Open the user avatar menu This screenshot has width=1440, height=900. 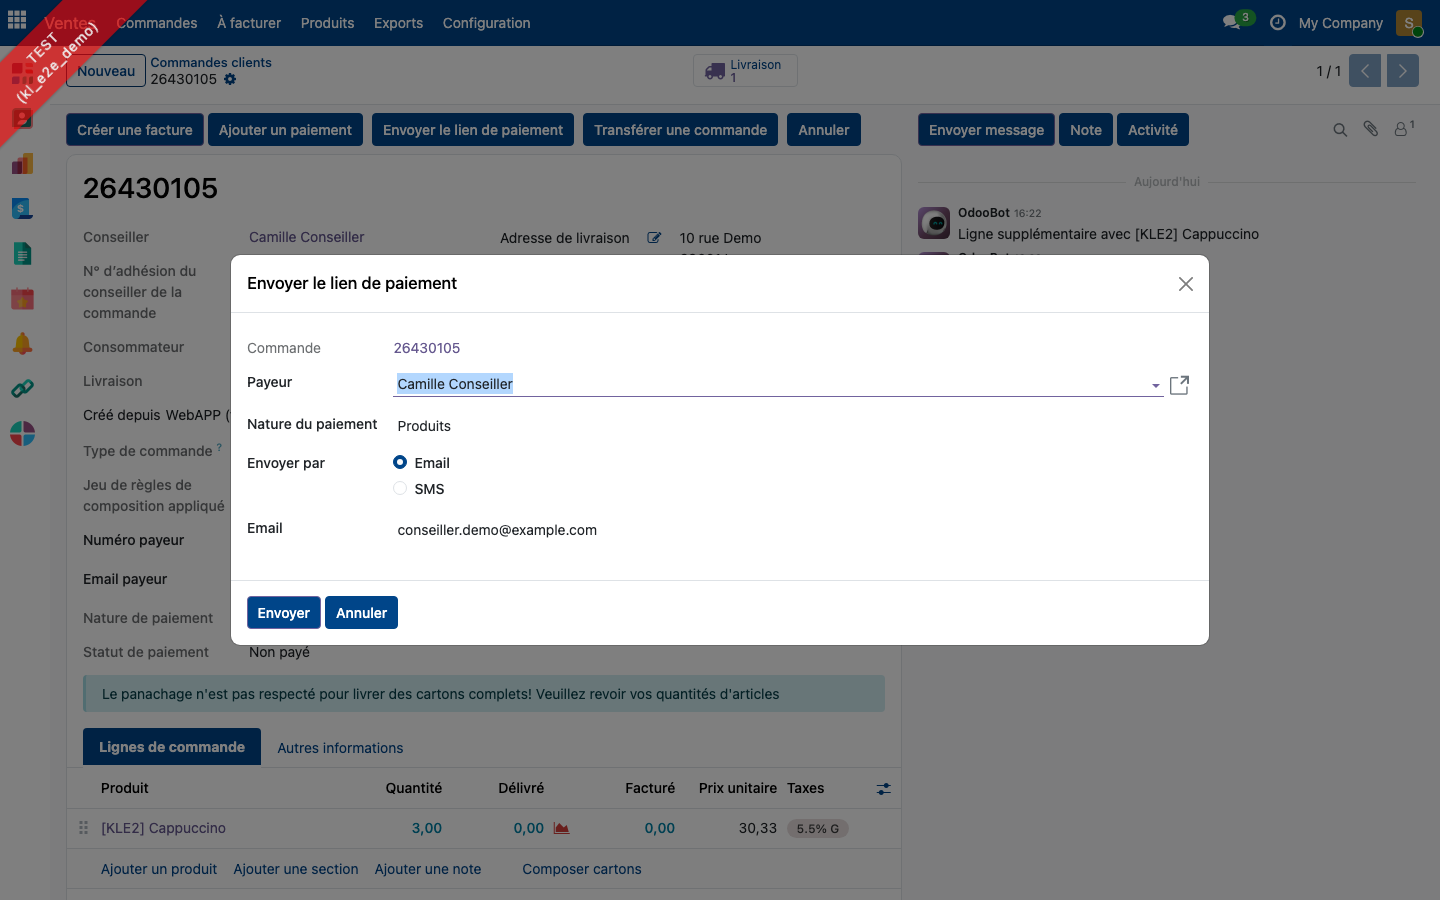coord(1409,23)
